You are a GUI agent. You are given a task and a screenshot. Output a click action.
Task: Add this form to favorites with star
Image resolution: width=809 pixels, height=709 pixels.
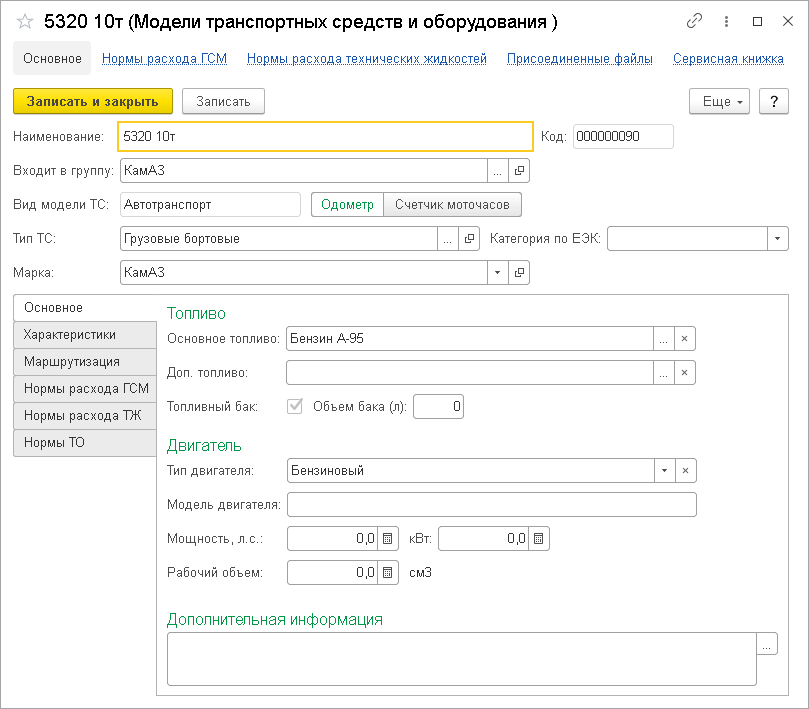(24, 22)
